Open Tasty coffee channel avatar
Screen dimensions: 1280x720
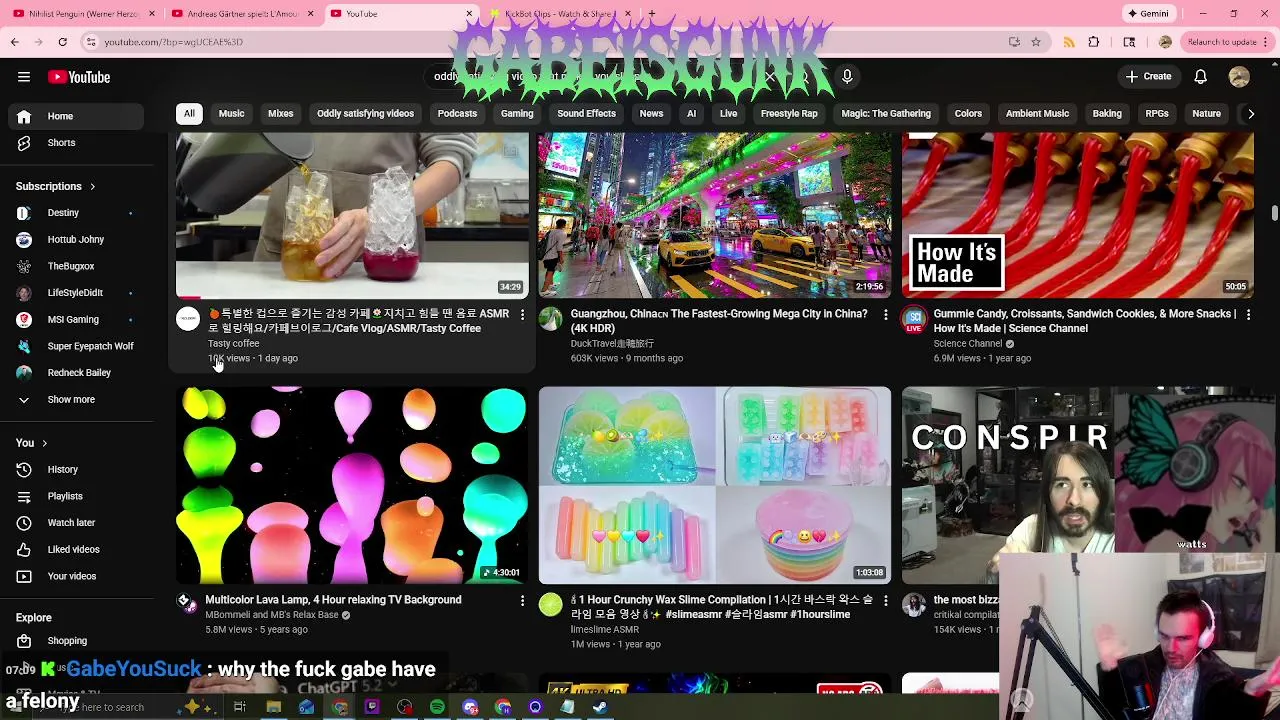(188, 320)
